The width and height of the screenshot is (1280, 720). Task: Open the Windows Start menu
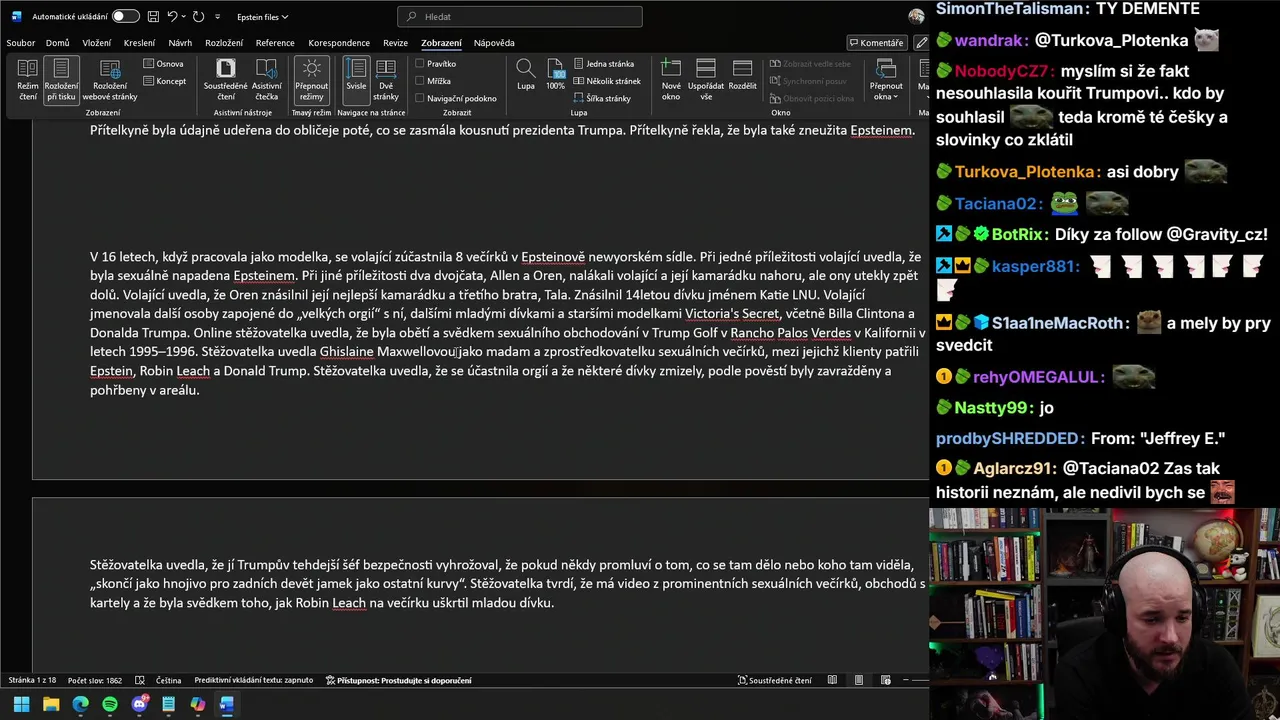coord(21,704)
